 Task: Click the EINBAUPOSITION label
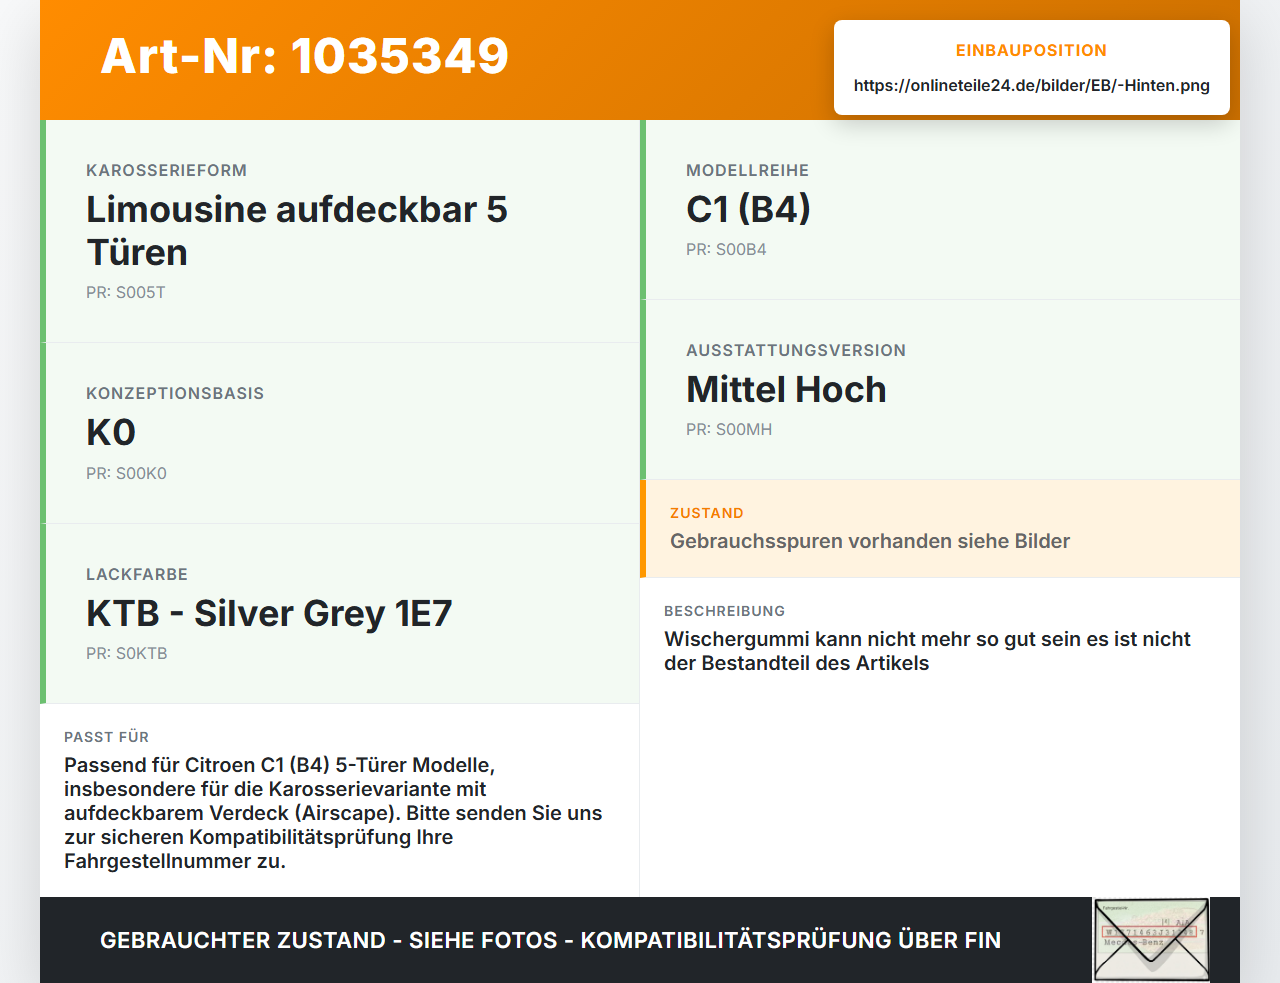[x=1031, y=50]
